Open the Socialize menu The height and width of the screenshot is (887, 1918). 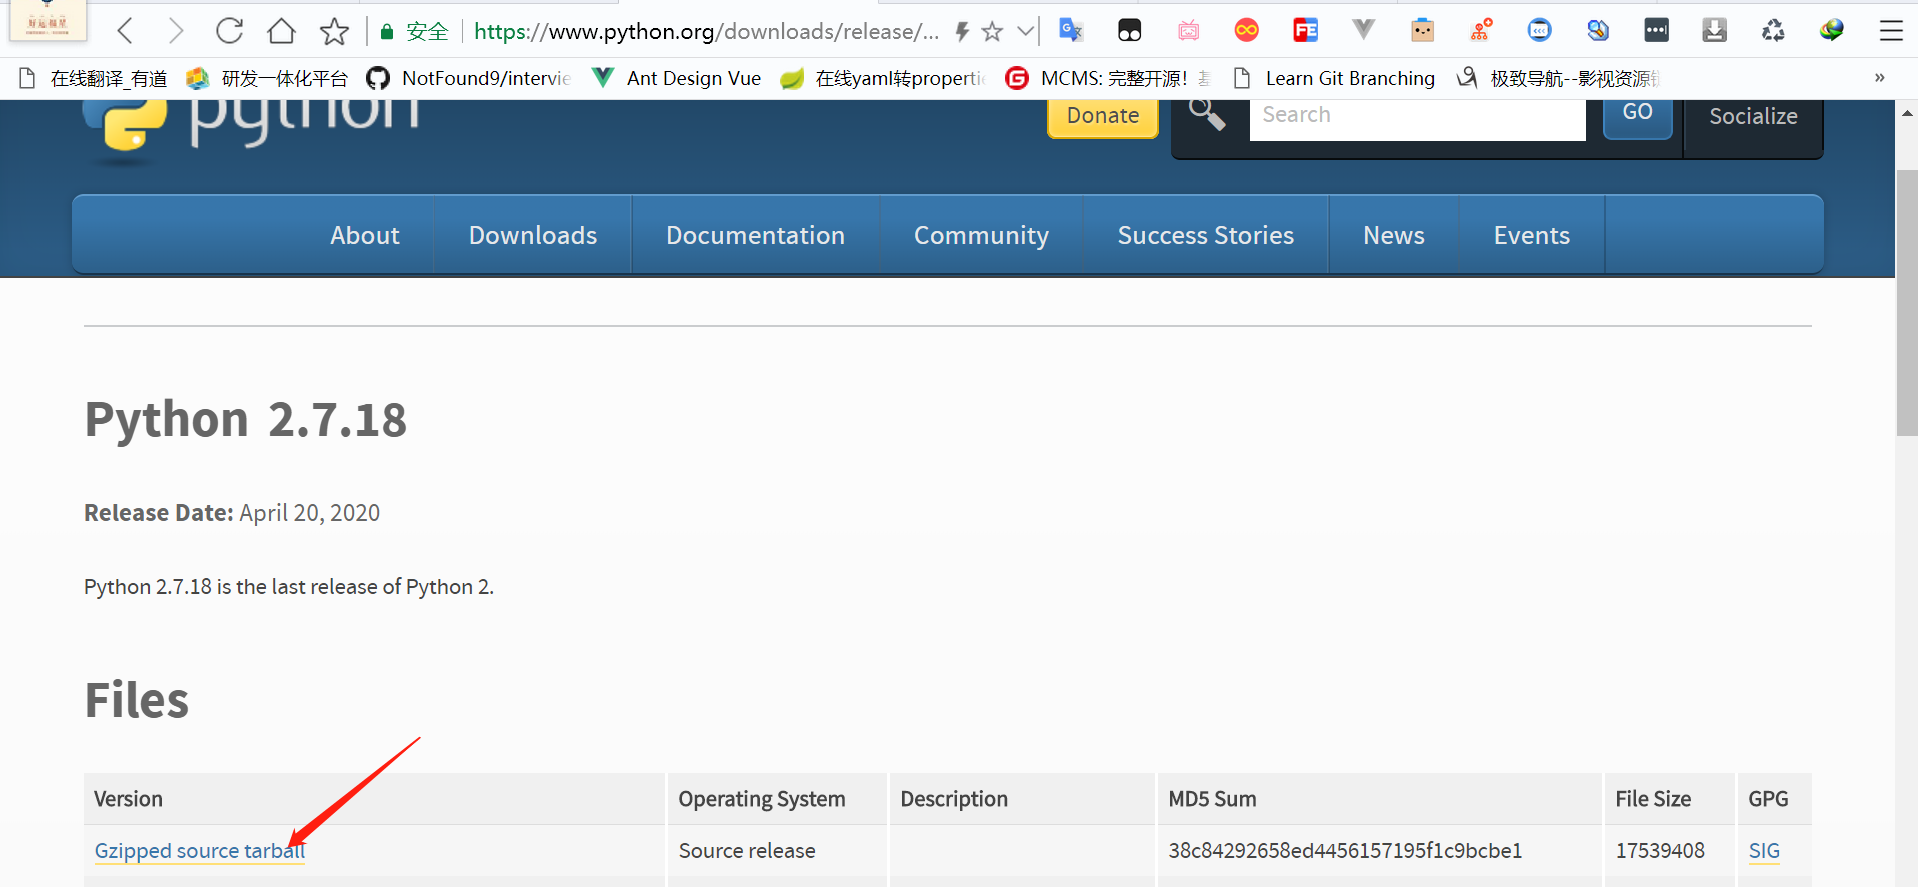coord(1753,118)
